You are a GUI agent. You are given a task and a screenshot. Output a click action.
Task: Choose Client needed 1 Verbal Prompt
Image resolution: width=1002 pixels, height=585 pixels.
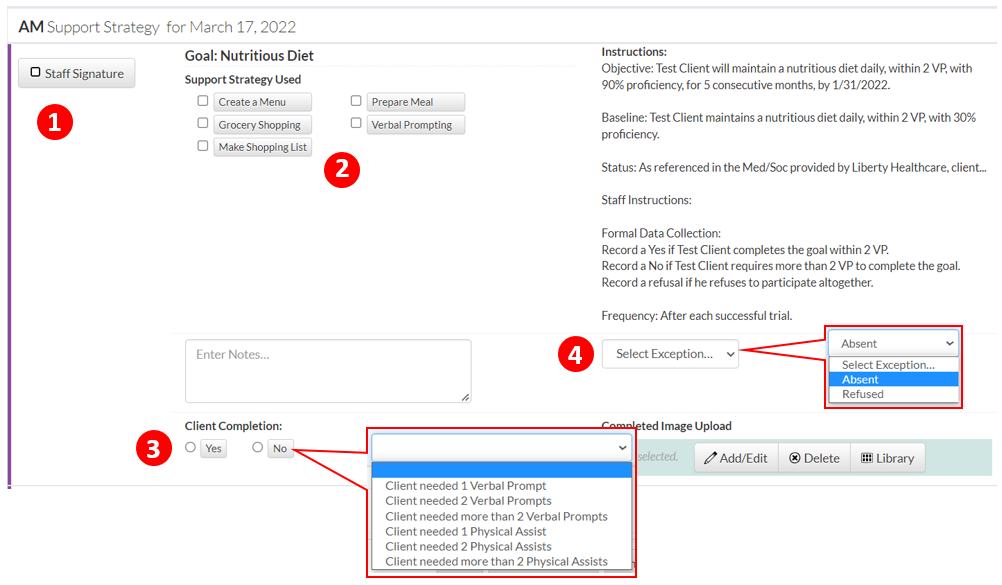tap(466, 486)
